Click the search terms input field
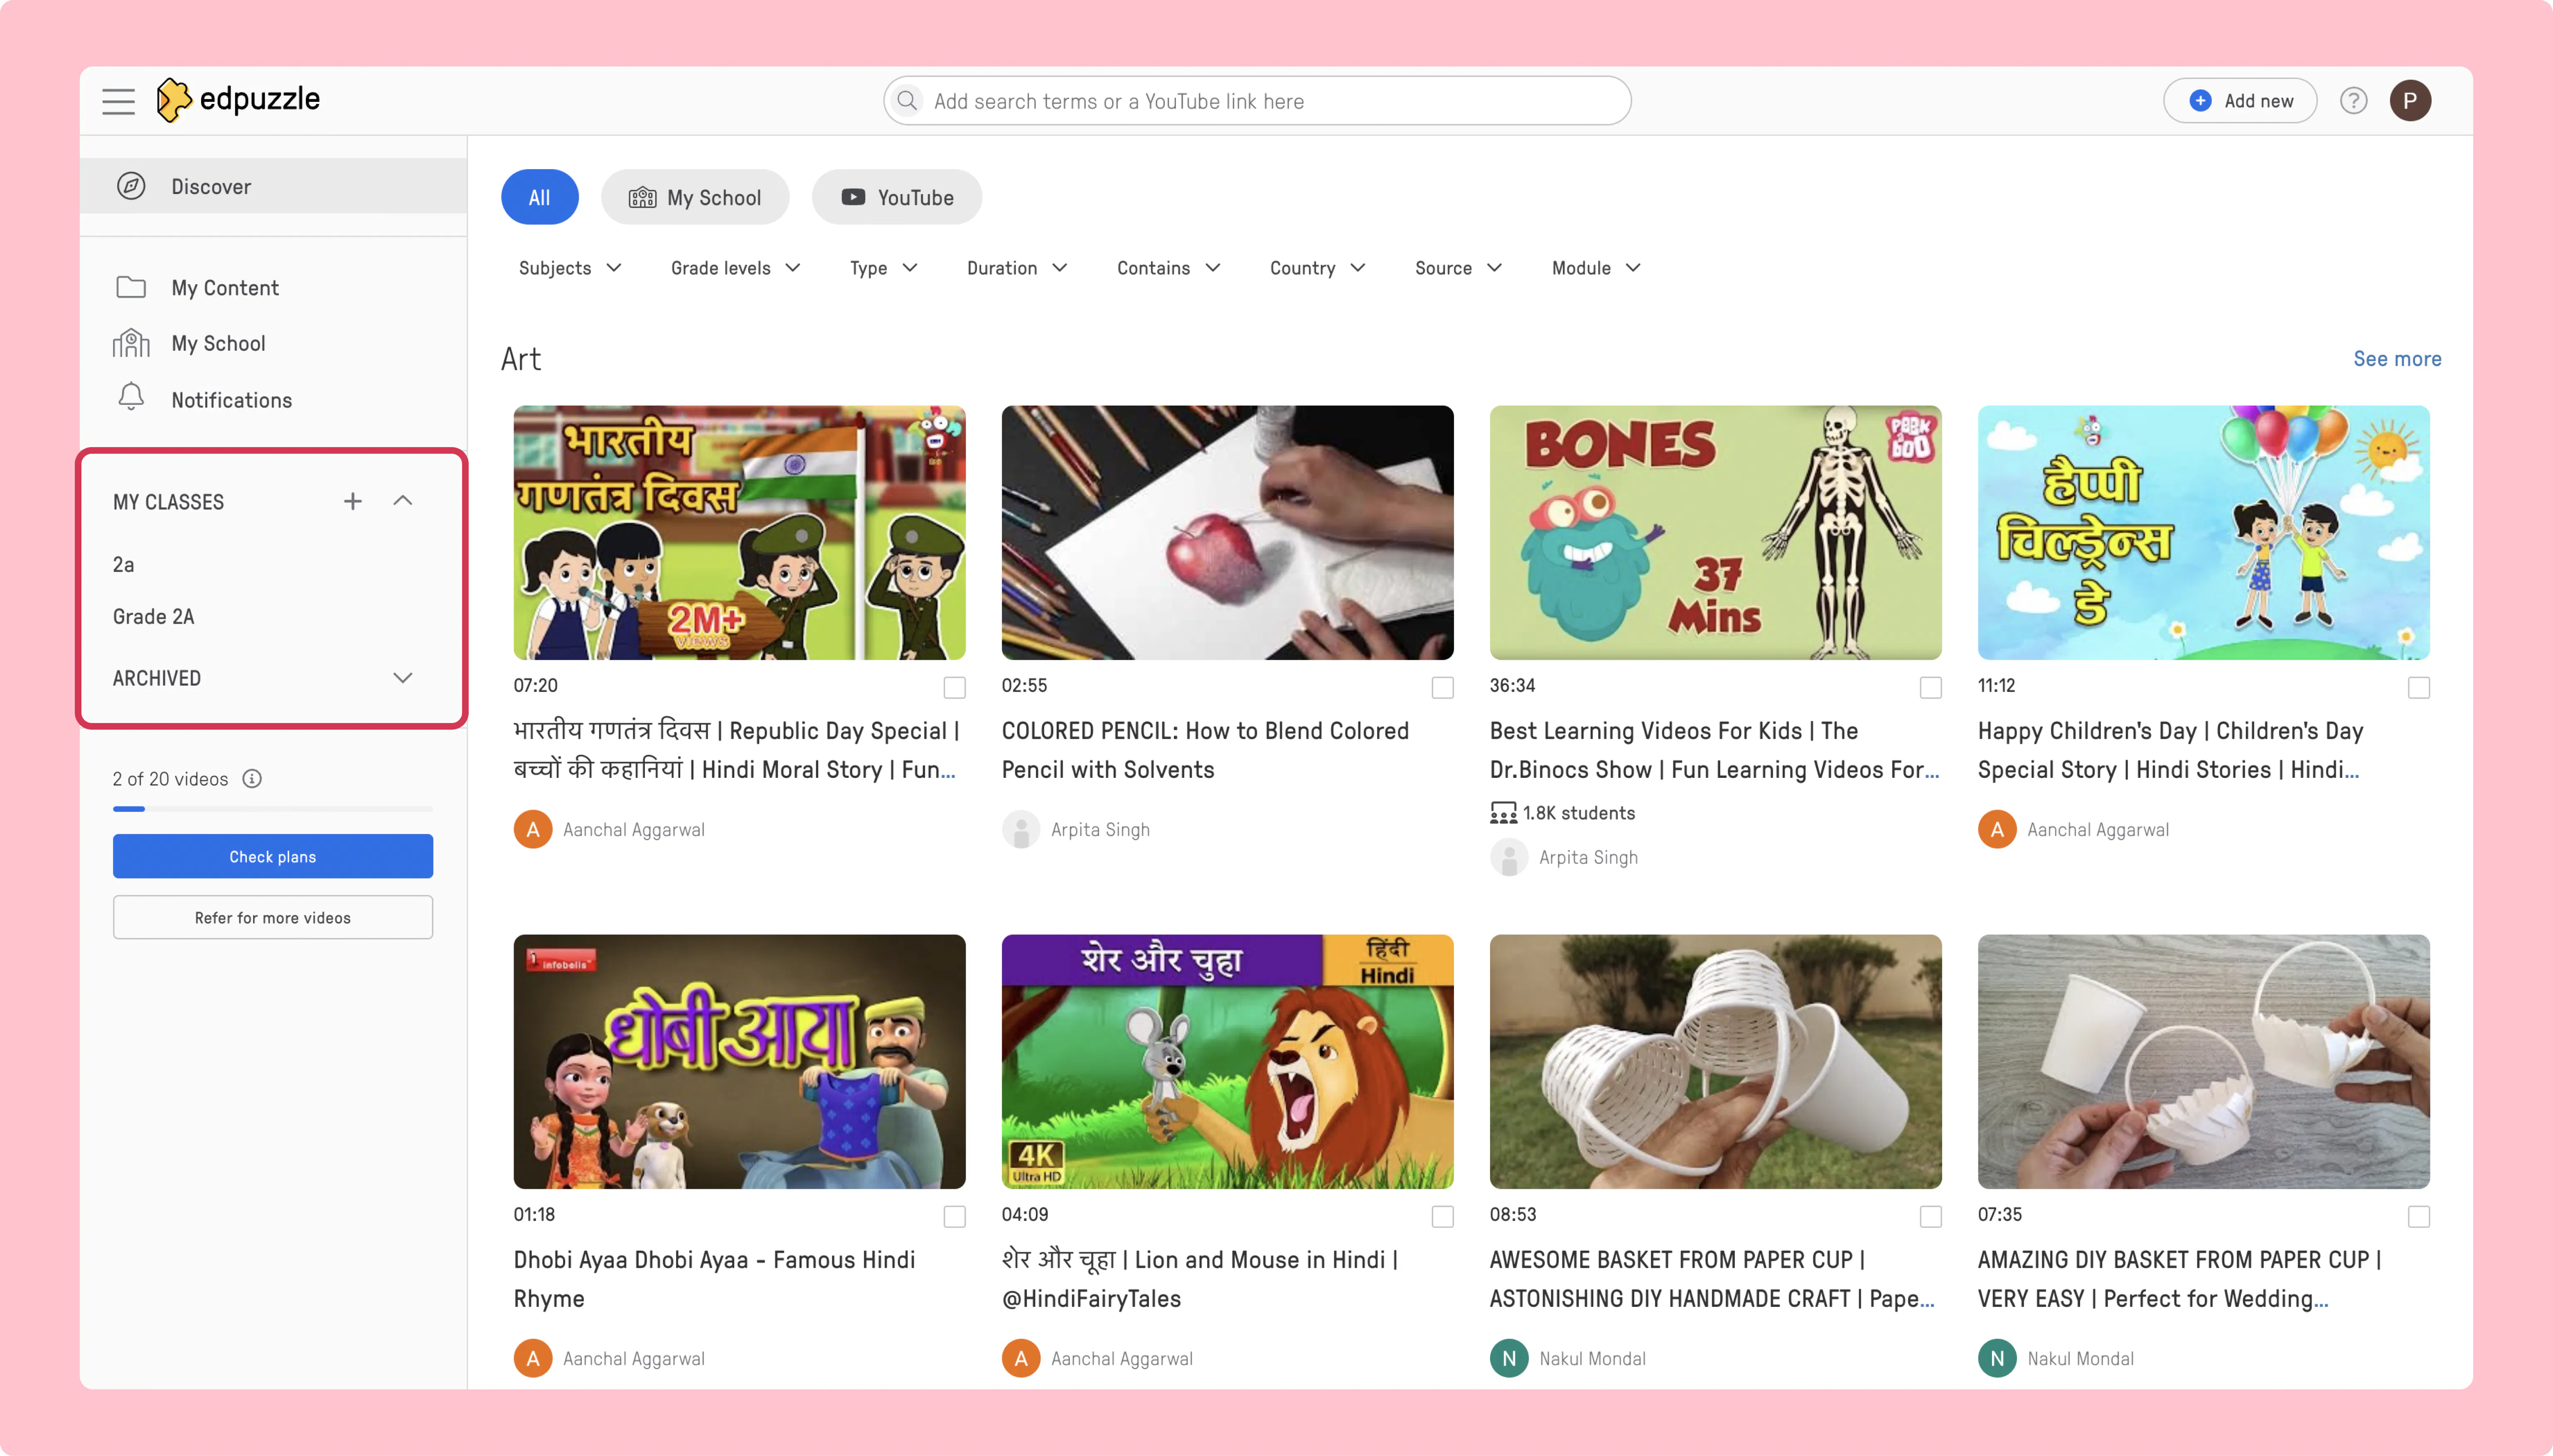 point(1257,101)
